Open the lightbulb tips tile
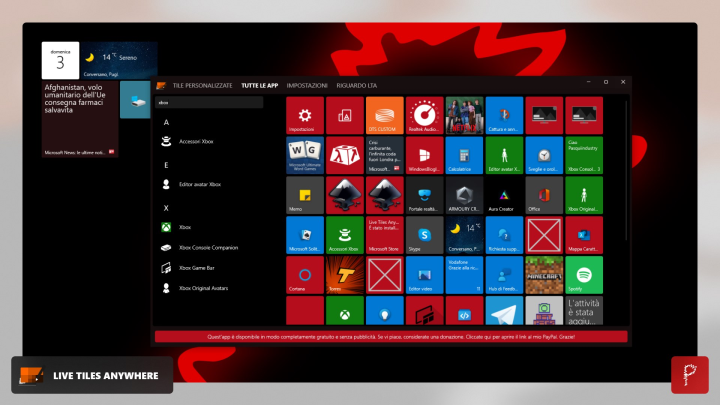The image size is (720, 405). [385, 310]
